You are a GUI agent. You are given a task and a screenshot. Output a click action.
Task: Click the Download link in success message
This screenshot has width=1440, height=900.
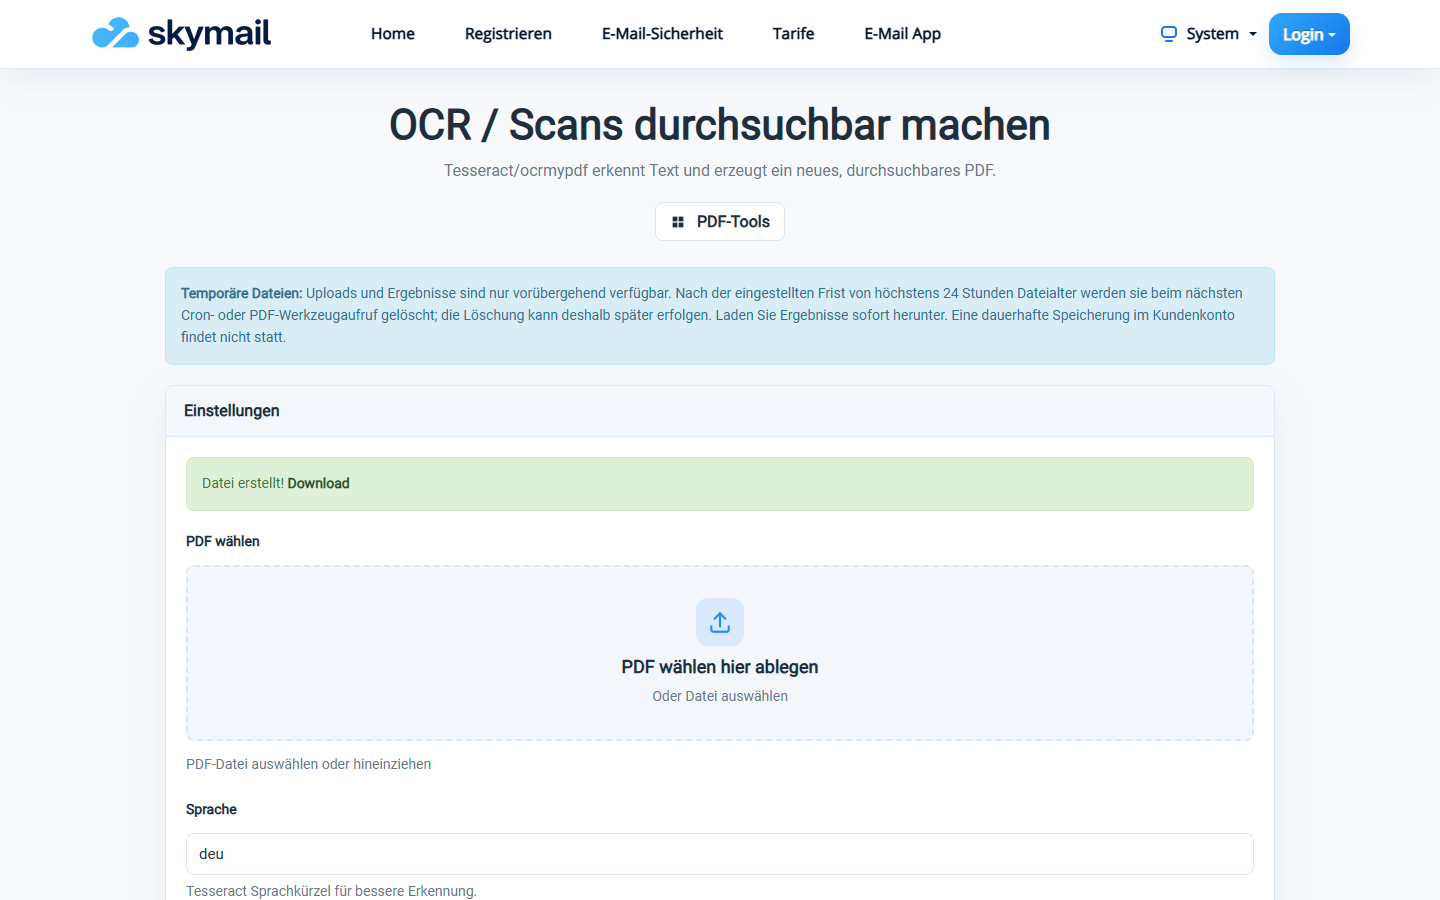pos(319,483)
